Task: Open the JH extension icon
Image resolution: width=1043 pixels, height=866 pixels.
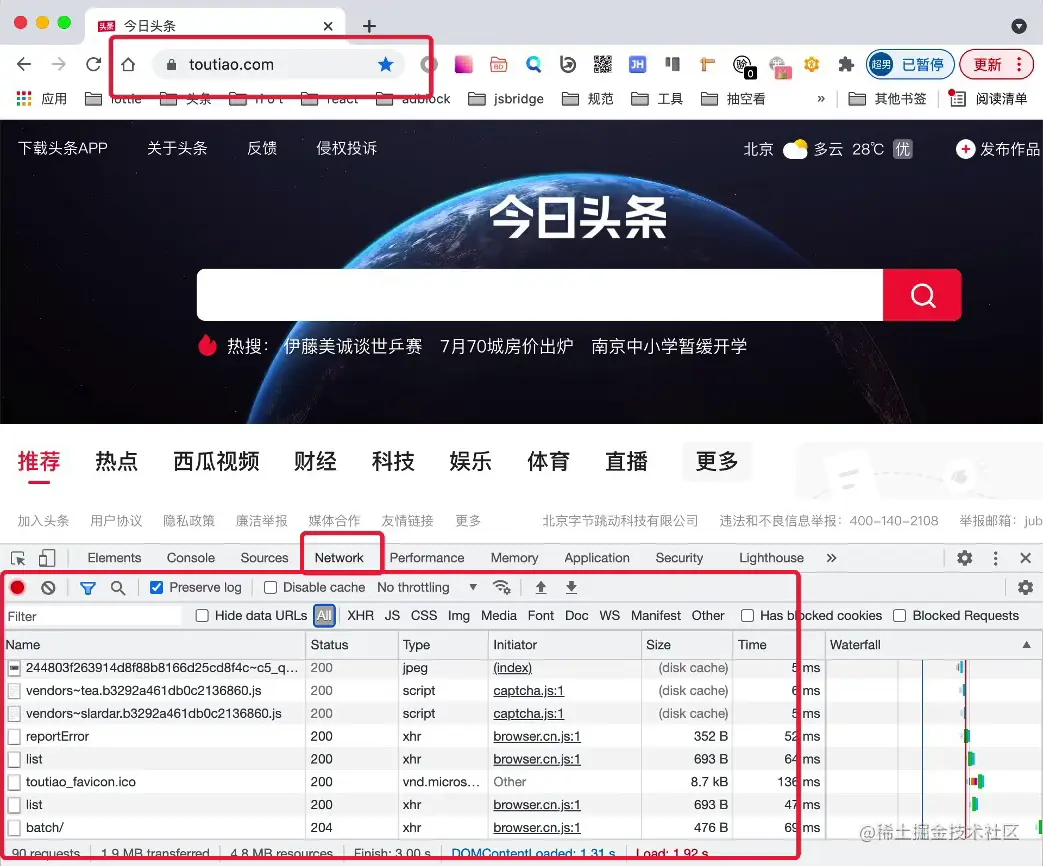Action: (637, 65)
